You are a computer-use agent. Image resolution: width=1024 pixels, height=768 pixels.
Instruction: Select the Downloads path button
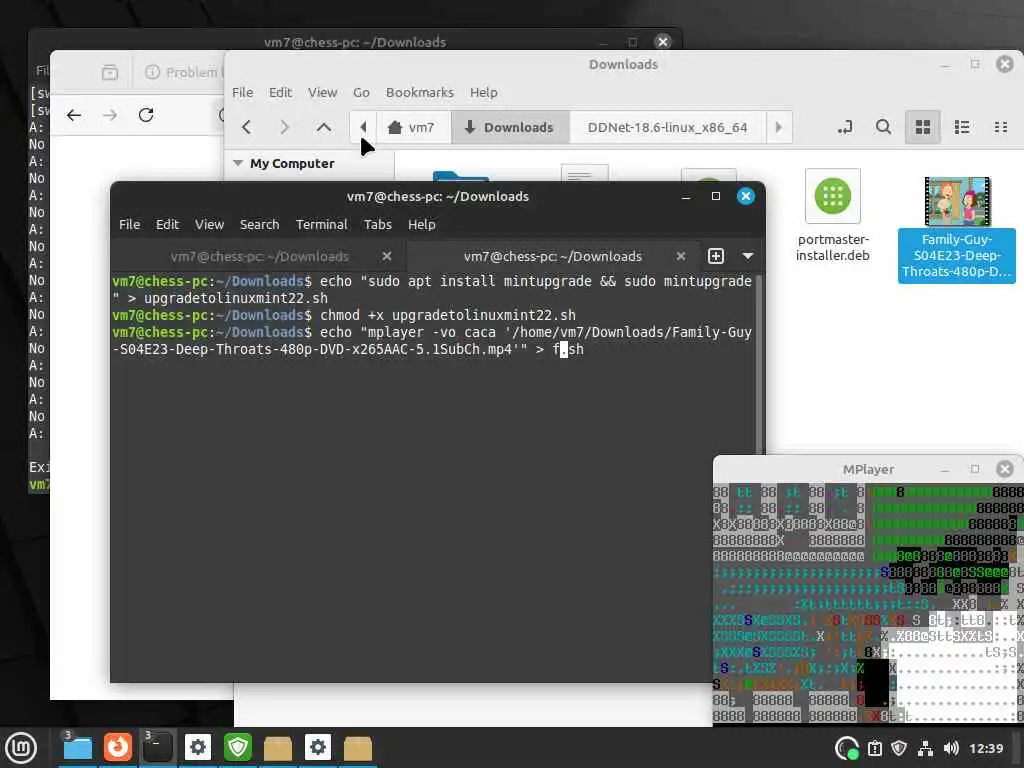(x=509, y=127)
